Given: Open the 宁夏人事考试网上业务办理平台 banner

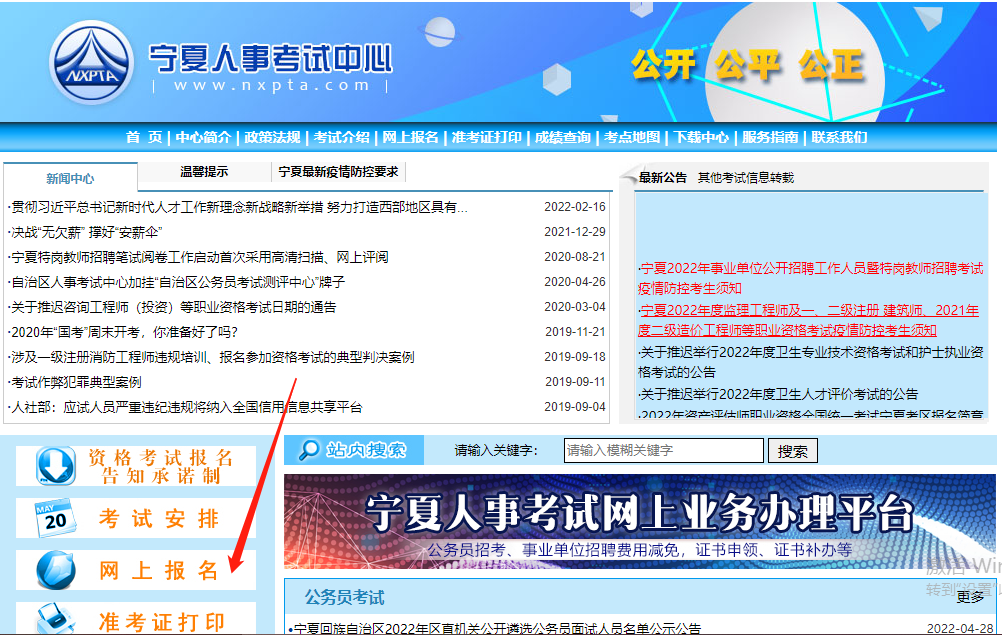Looking at the screenshot, I should (640, 521).
